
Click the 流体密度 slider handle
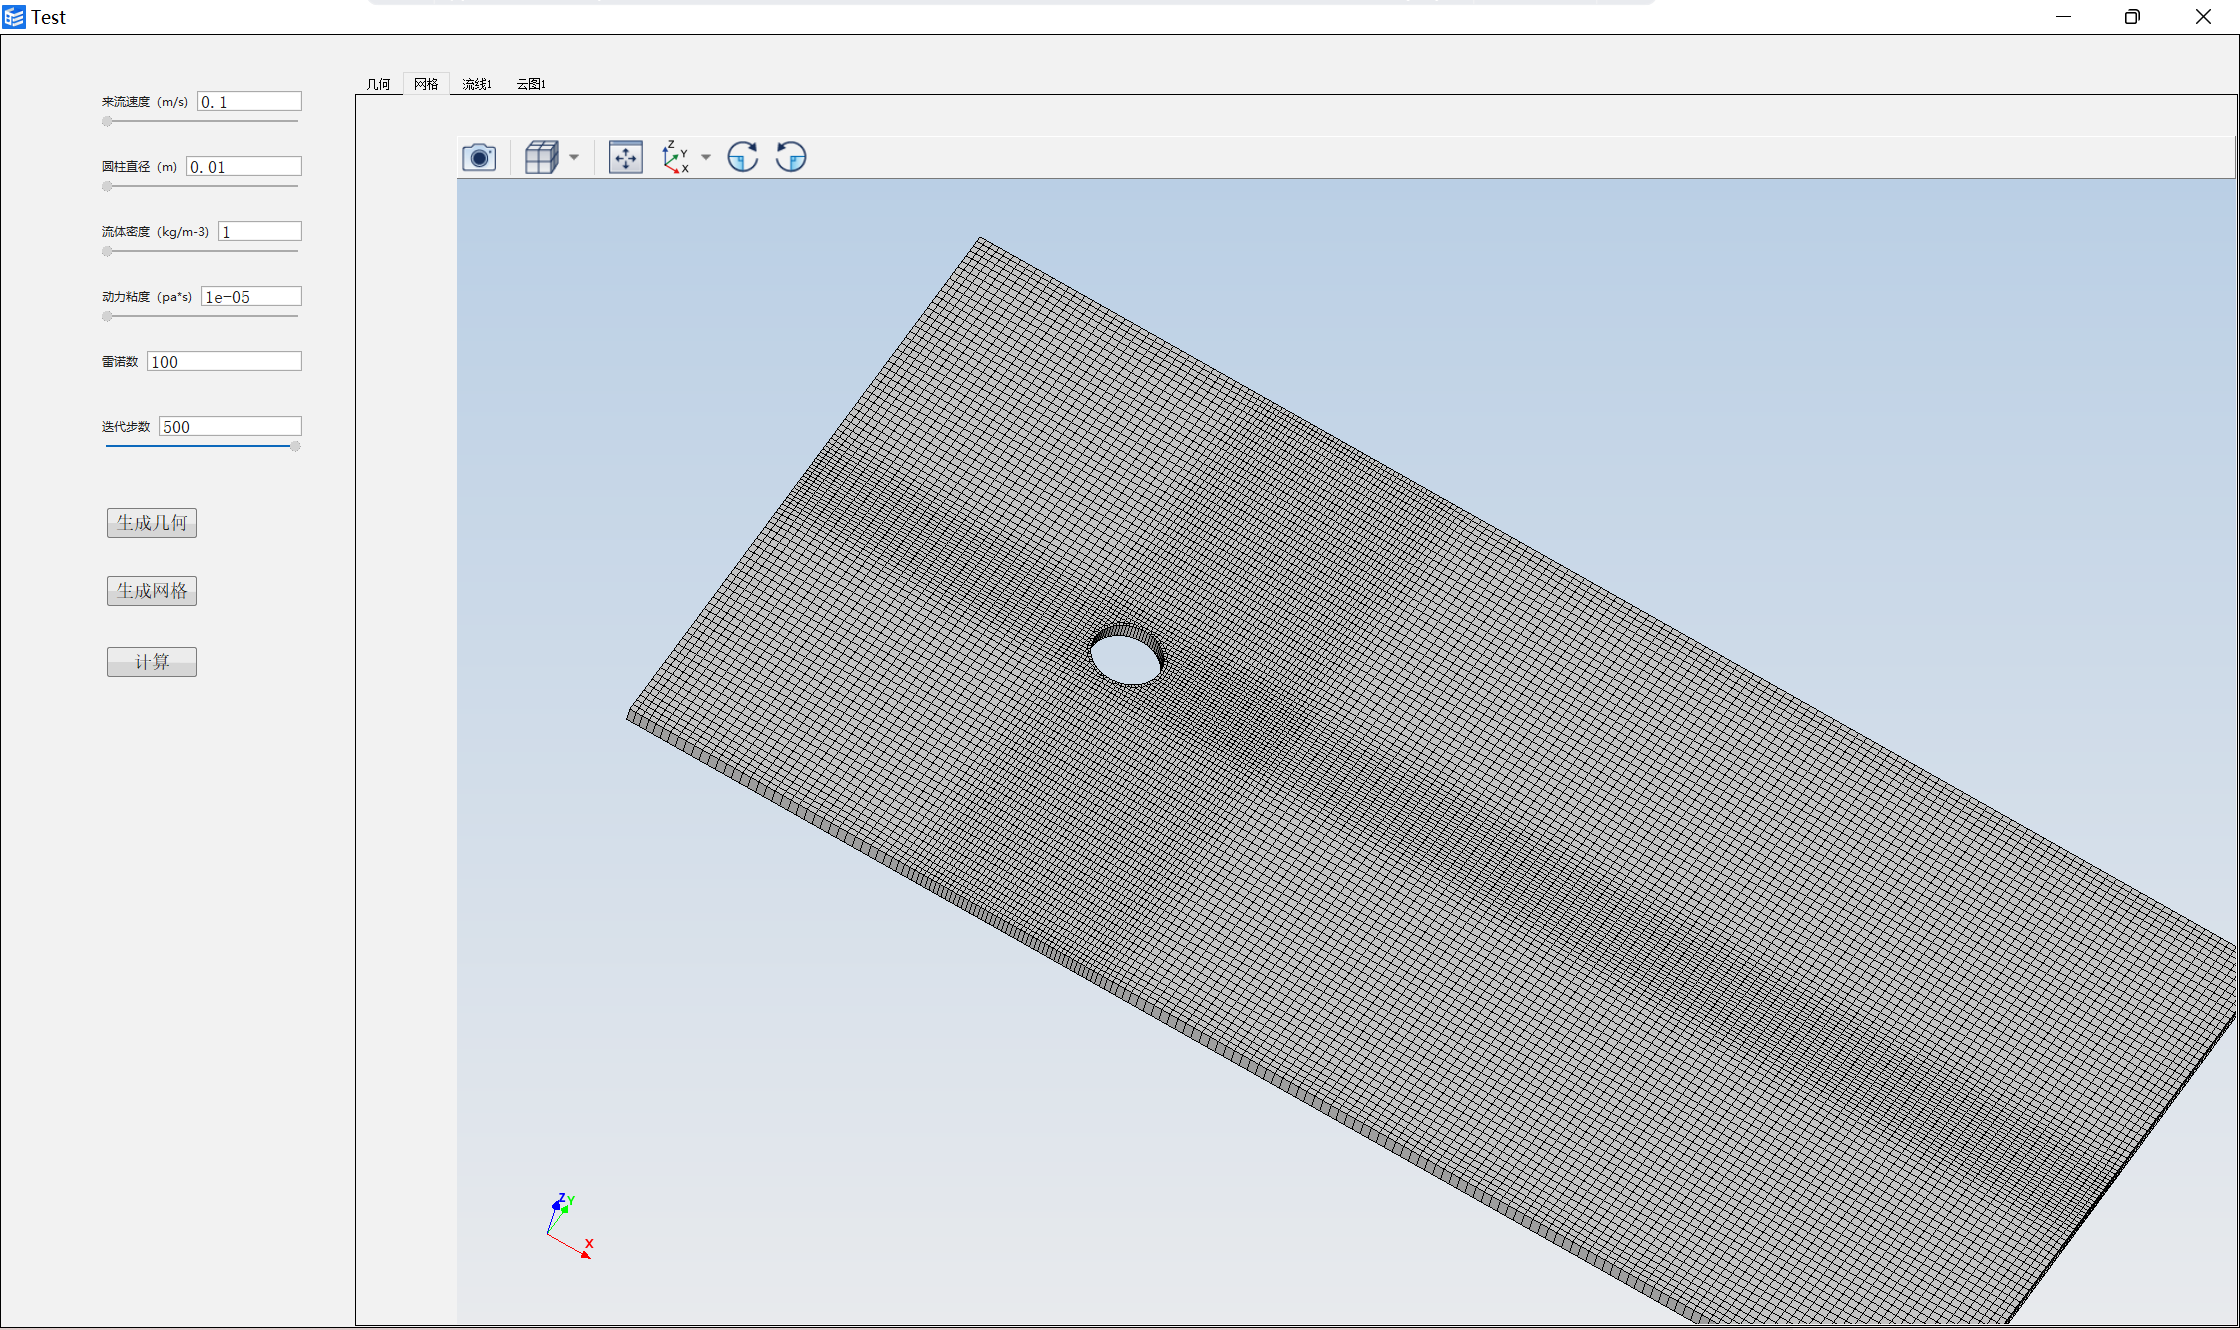coord(107,252)
